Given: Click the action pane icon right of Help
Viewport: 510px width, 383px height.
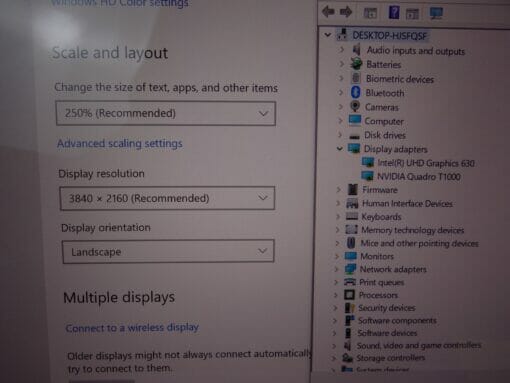Looking at the screenshot, I should (x=412, y=14).
